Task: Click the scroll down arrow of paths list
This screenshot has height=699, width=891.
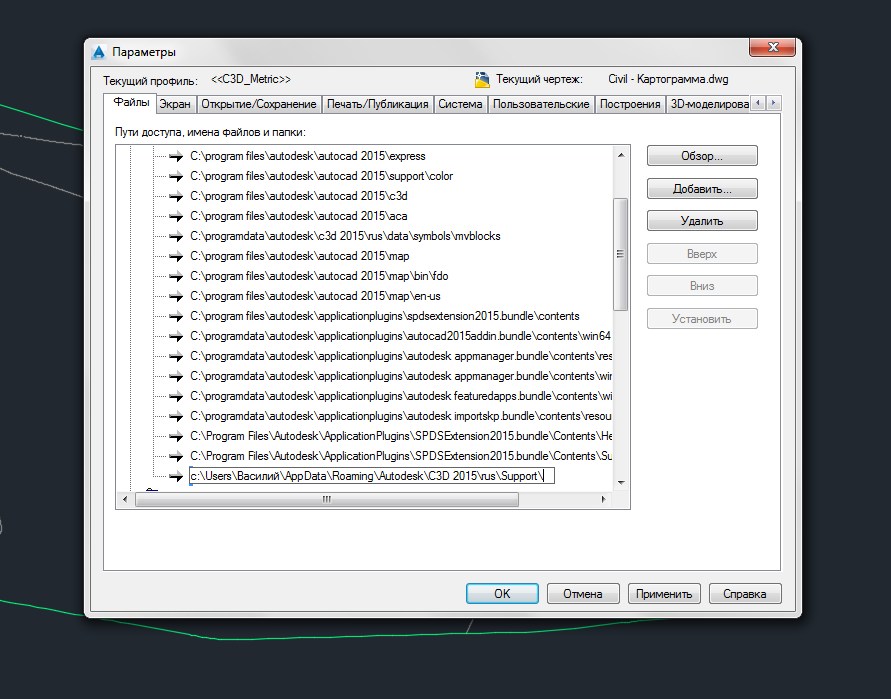Action: (x=621, y=482)
